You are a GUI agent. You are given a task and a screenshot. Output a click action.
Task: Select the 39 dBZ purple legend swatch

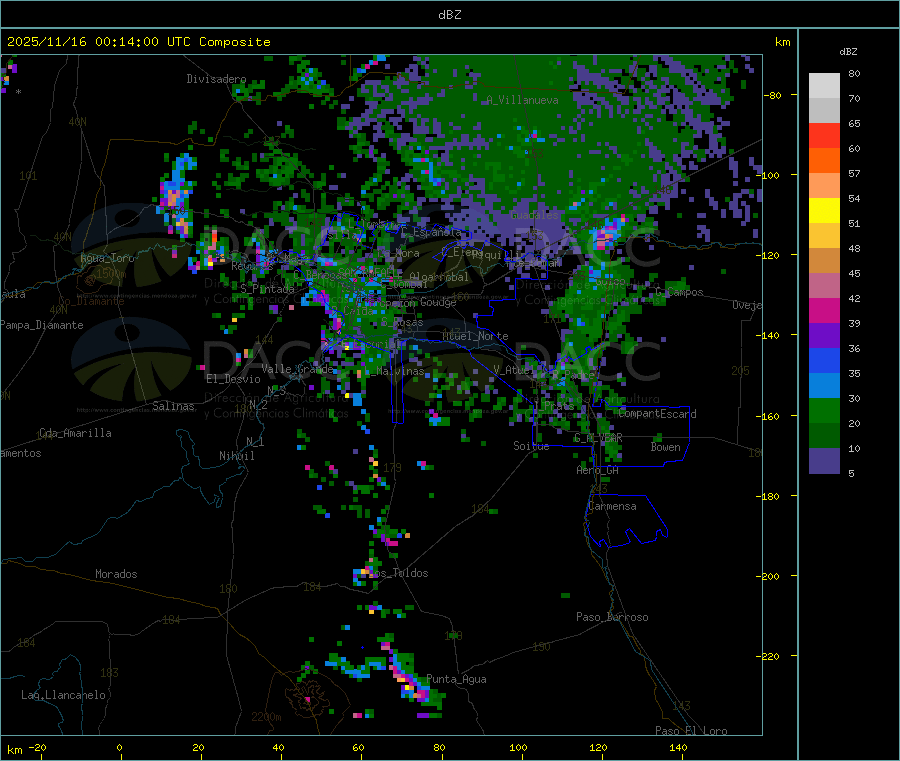point(824,336)
